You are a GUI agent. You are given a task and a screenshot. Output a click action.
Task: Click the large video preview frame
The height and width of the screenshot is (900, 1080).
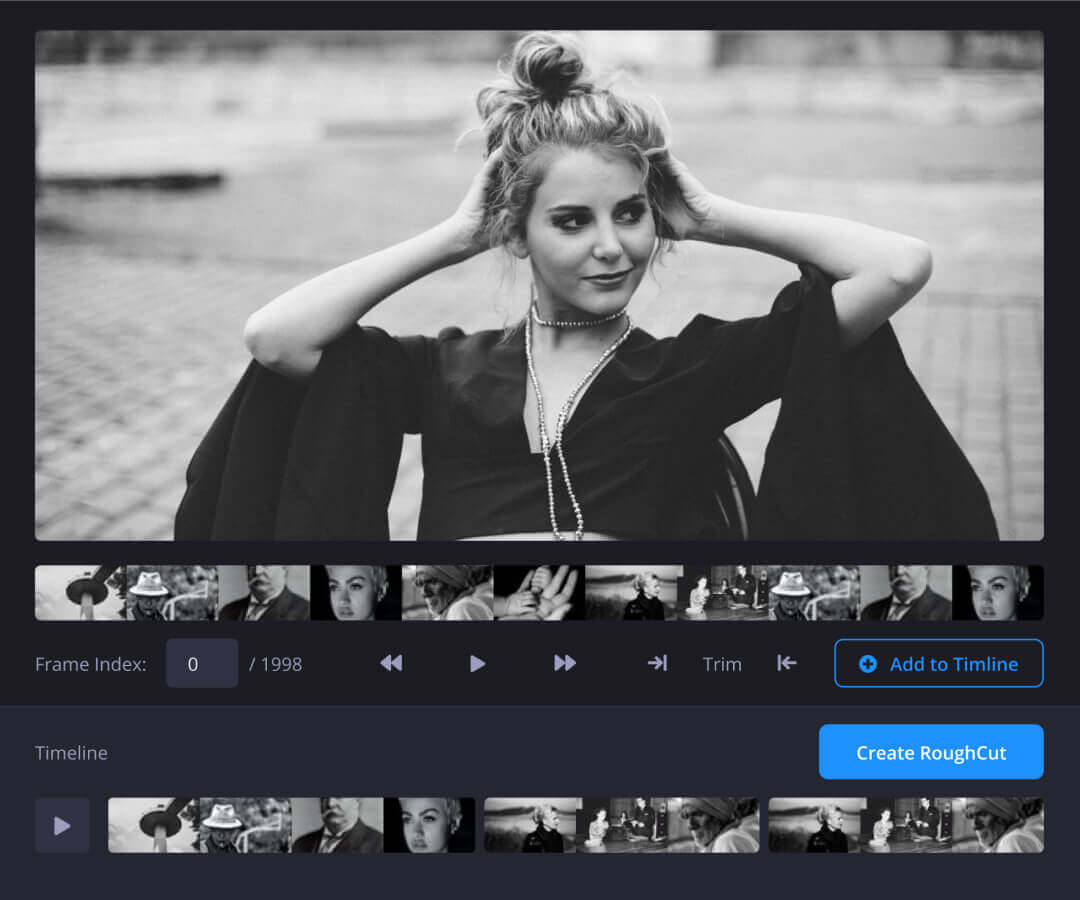coord(540,285)
